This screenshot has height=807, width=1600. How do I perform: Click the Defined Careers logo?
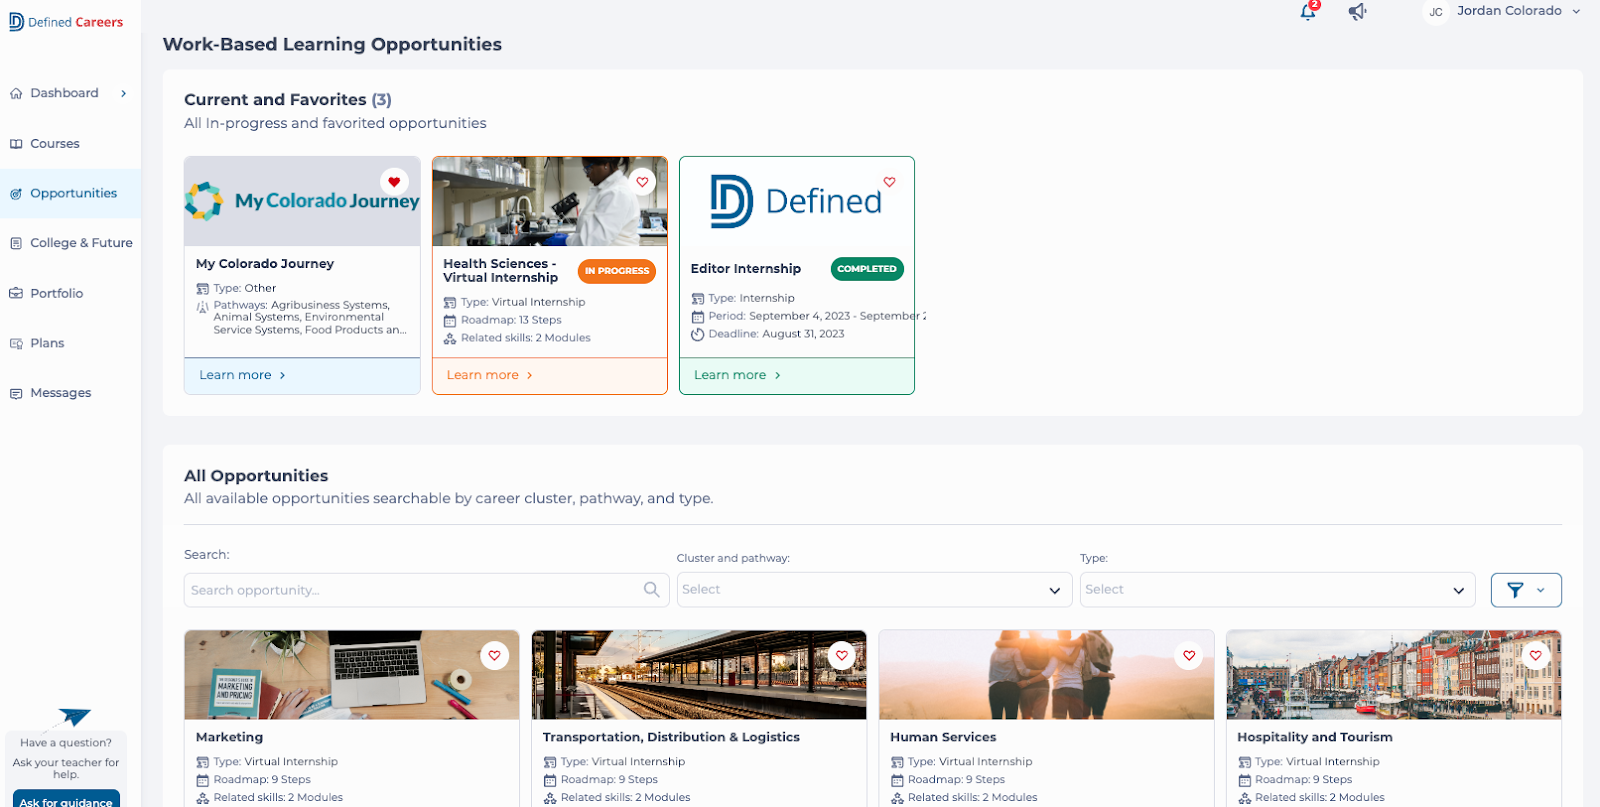(x=66, y=22)
